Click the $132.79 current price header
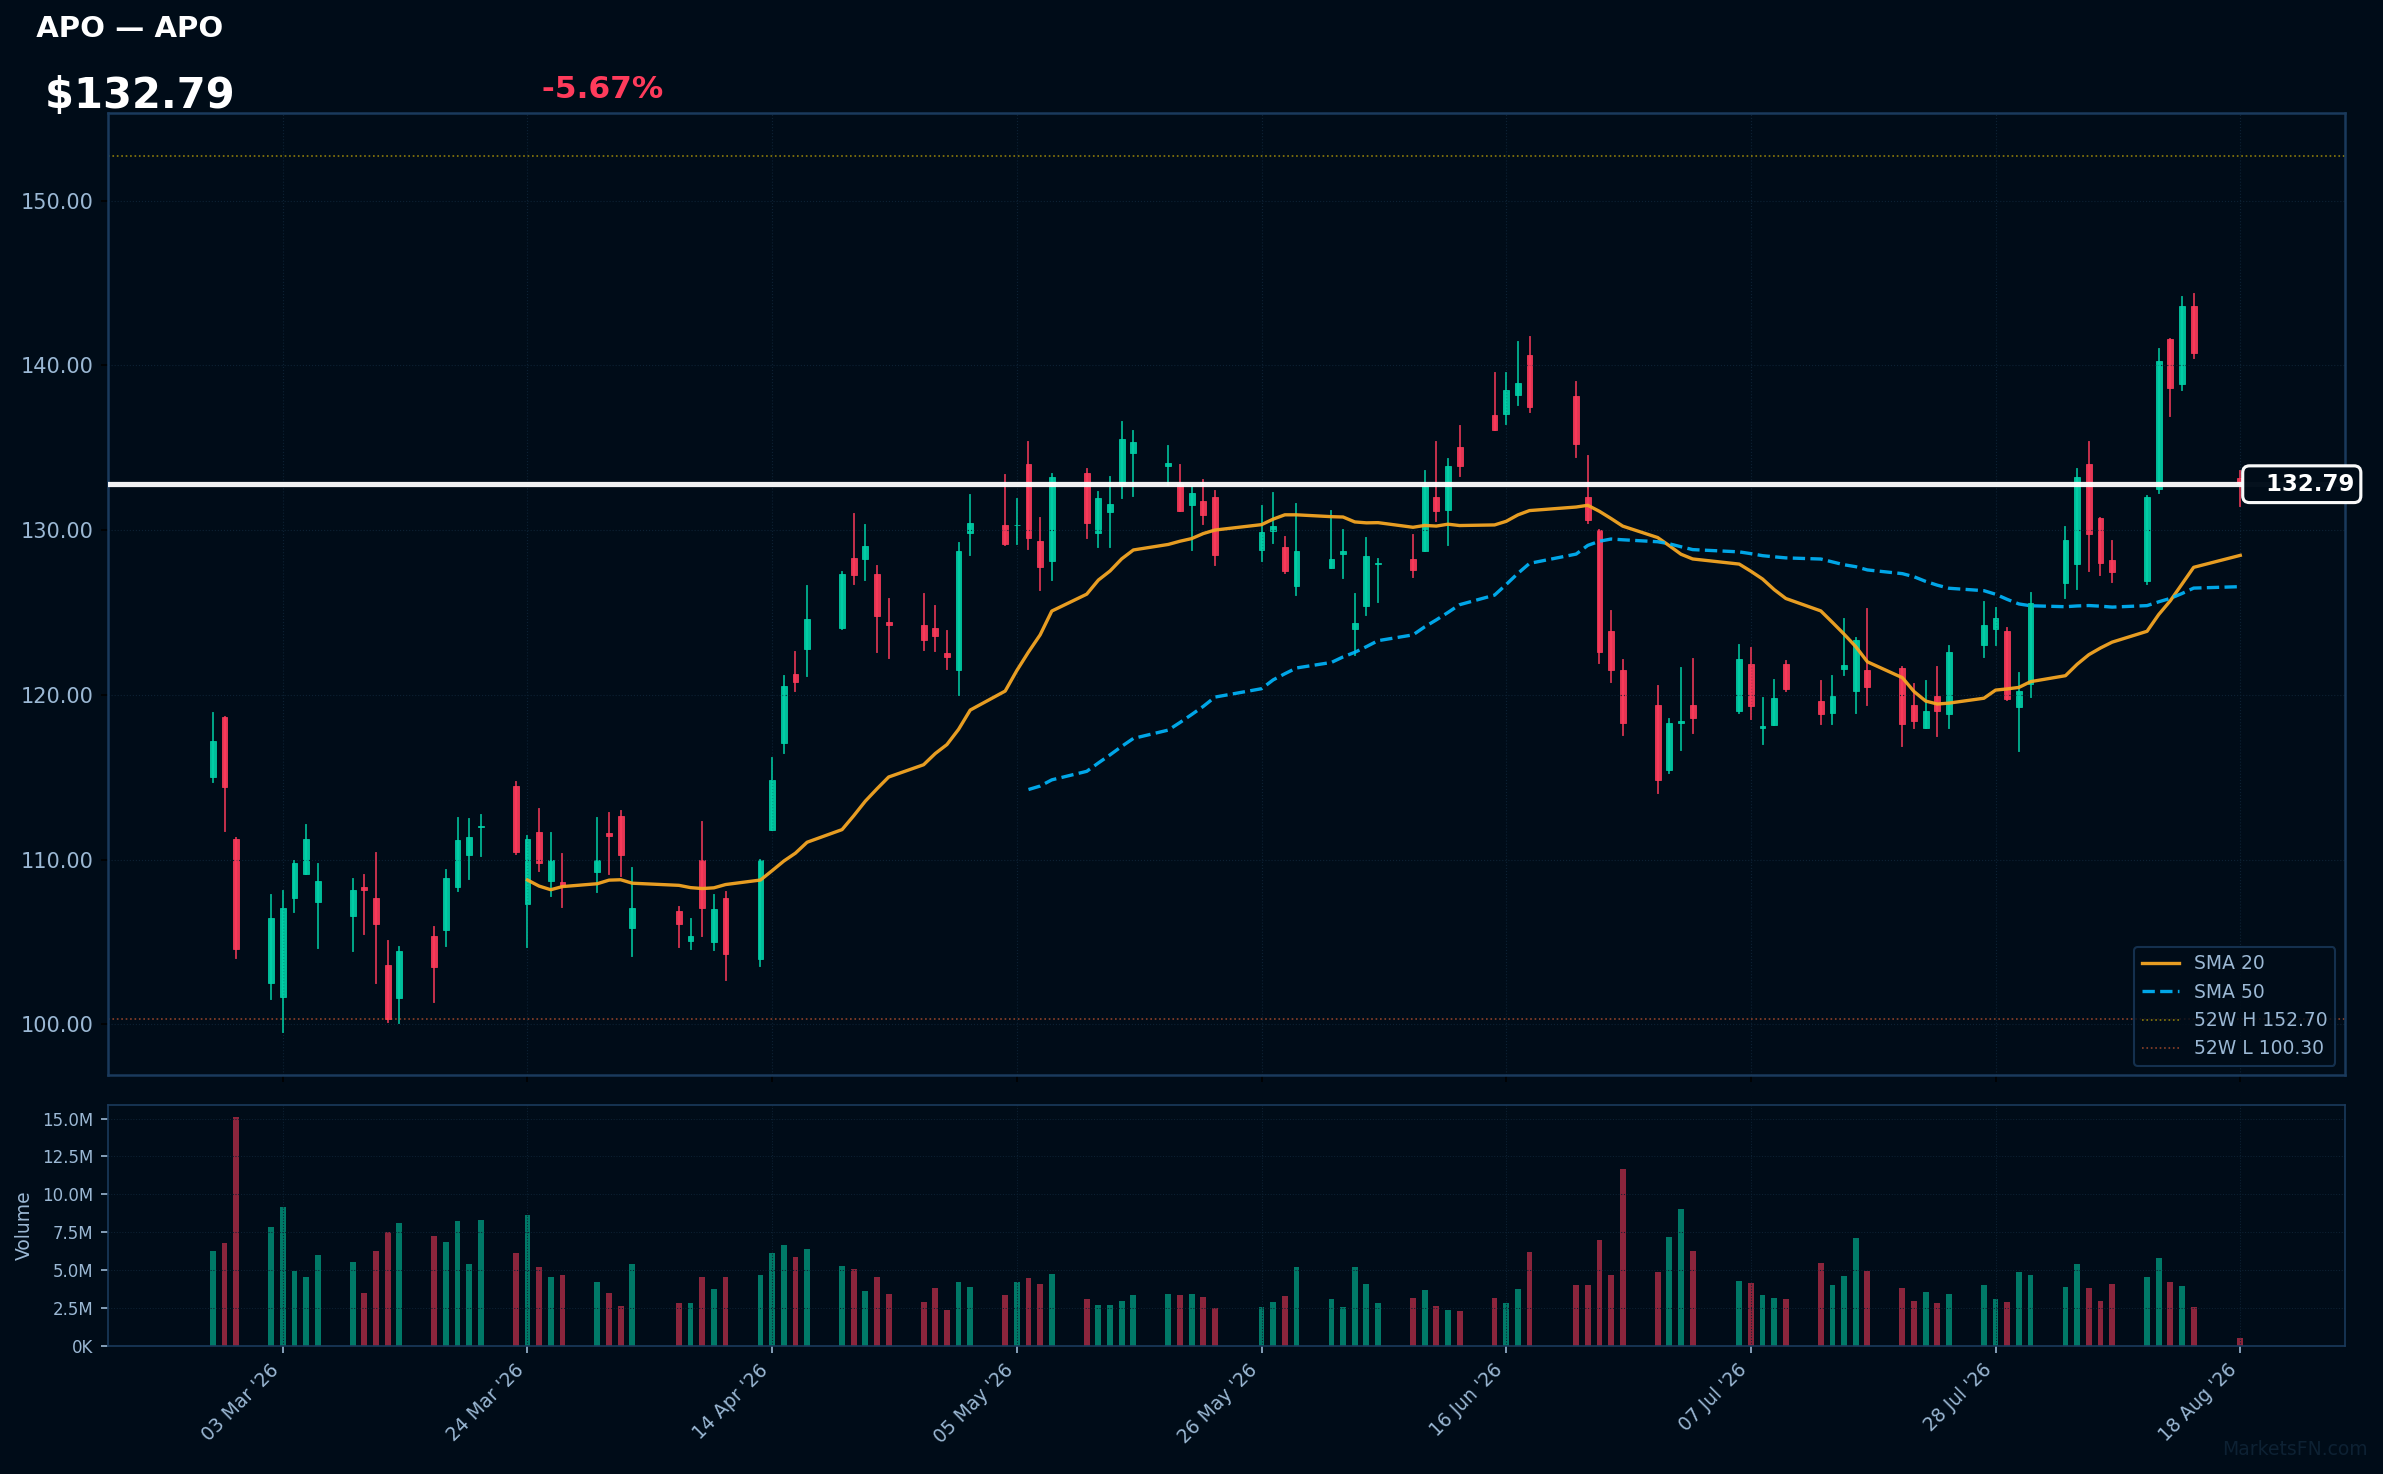This screenshot has height=1474, width=2383. 139,93
